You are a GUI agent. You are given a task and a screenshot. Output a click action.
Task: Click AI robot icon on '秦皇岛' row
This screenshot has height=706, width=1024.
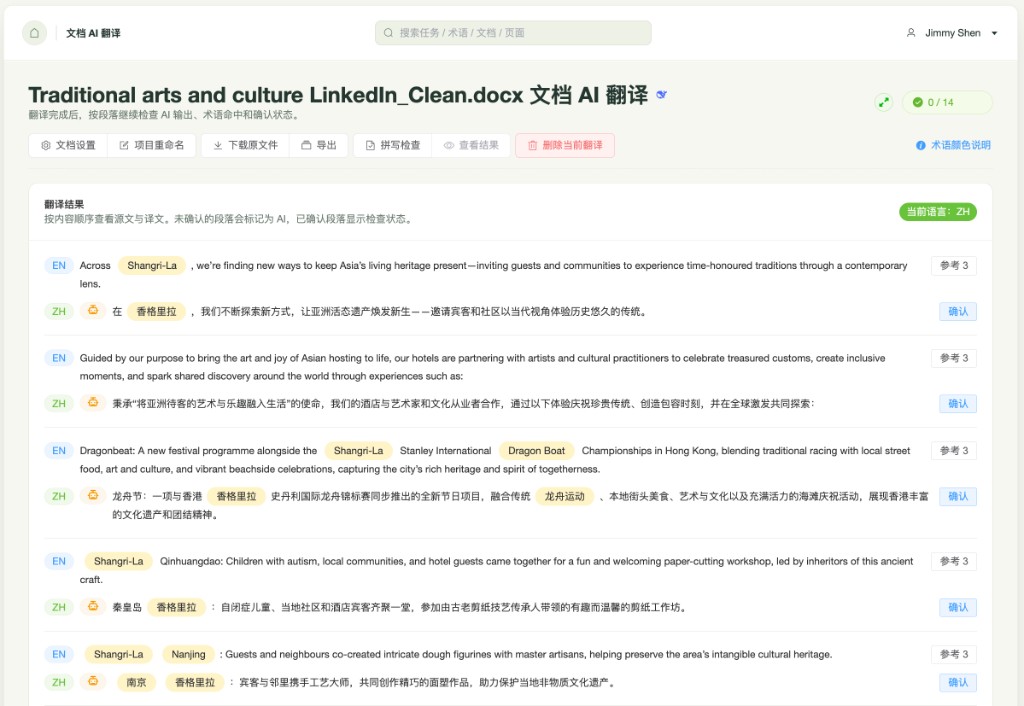coord(93,606)
